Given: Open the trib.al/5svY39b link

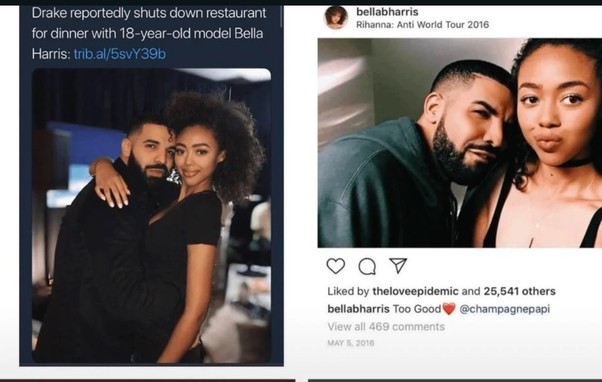Looking at the screenshot, I should tap(120, 54).
